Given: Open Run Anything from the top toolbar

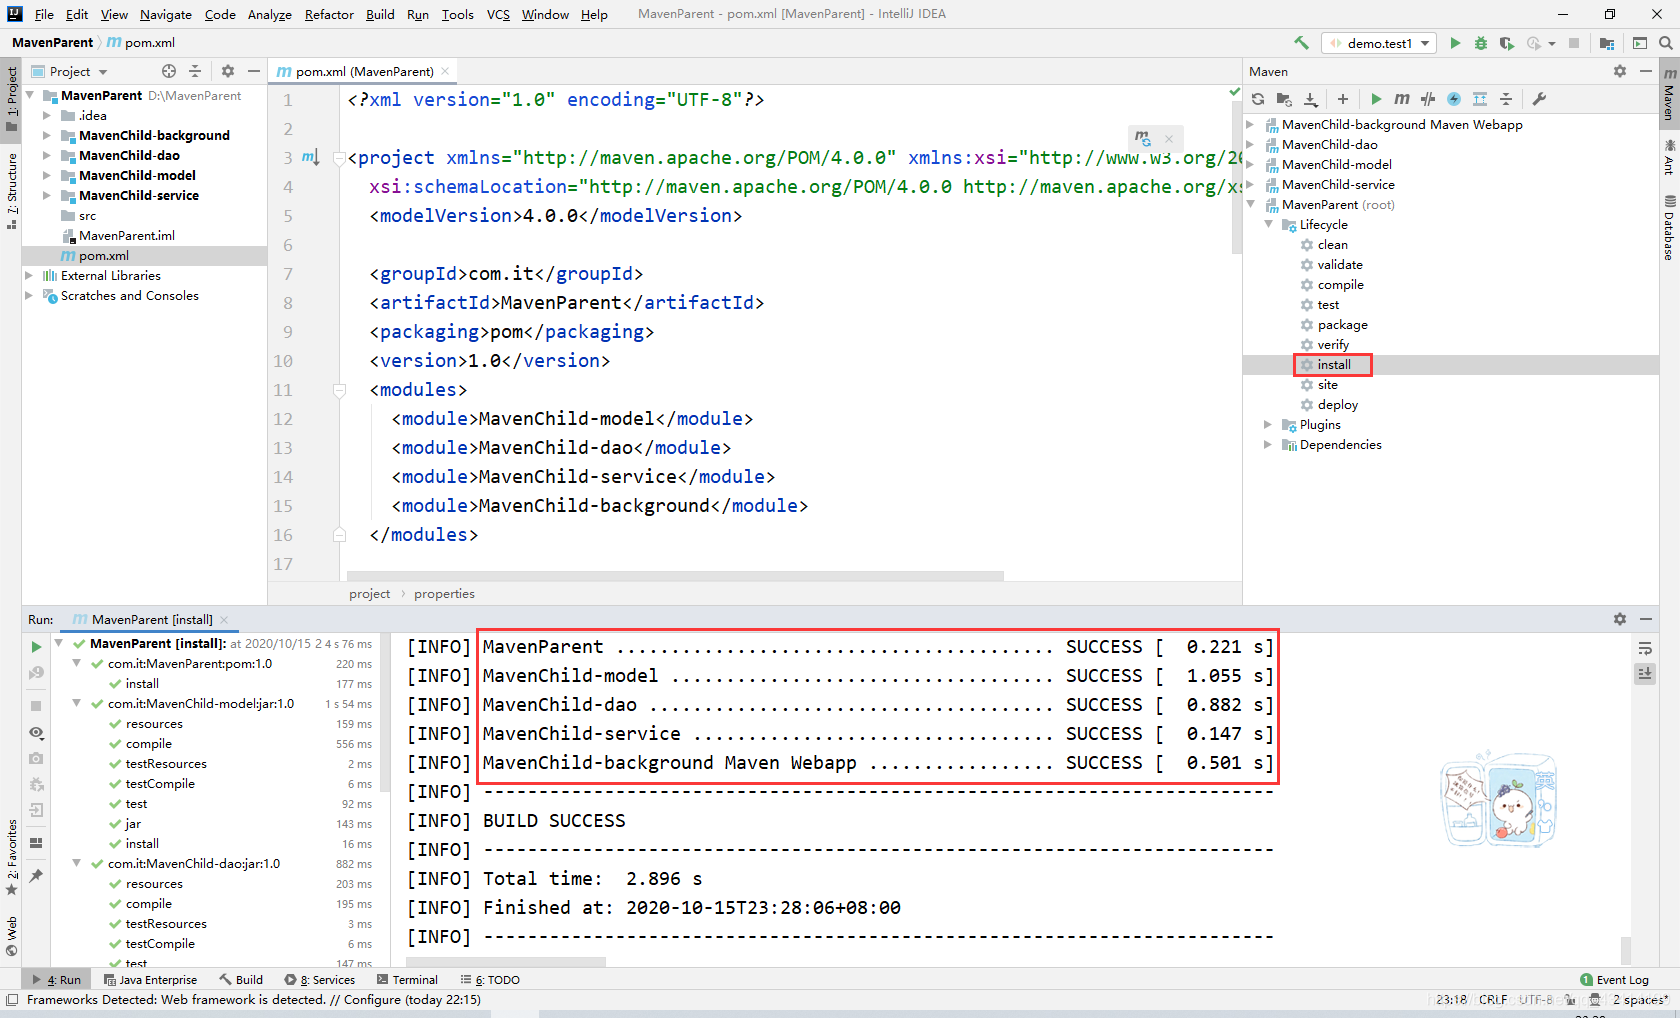Looking at the screenshot, I should tap(1640, 43).
